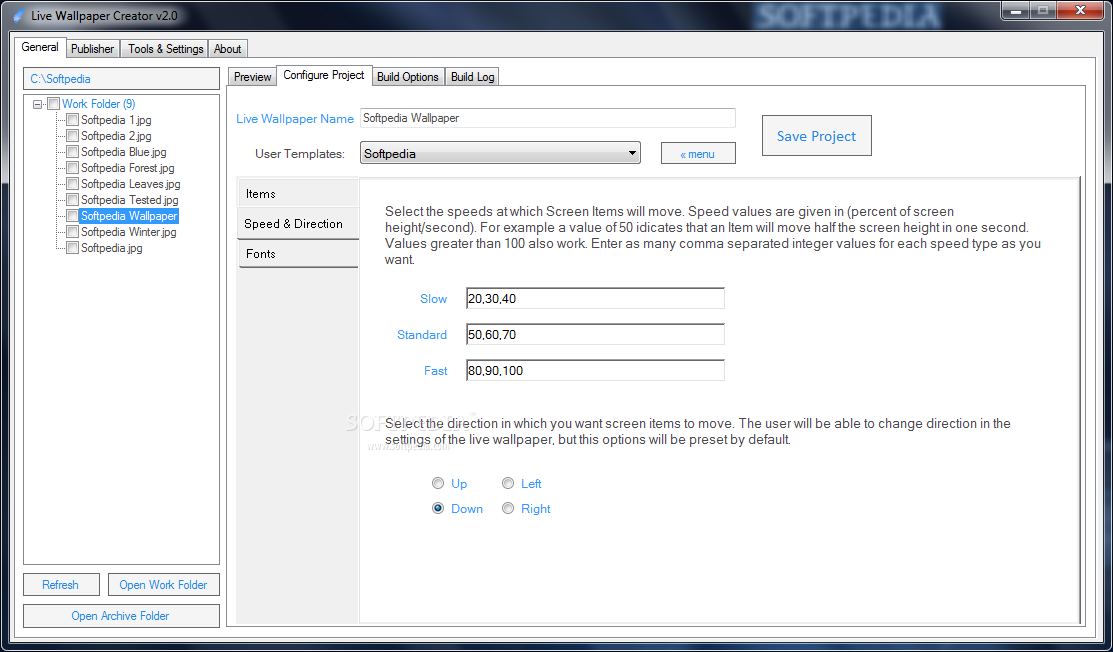The width and height of the screenshot is (1113, 652).
Task: Select the Right direction radio button
Action: click(x=508, y=509)
